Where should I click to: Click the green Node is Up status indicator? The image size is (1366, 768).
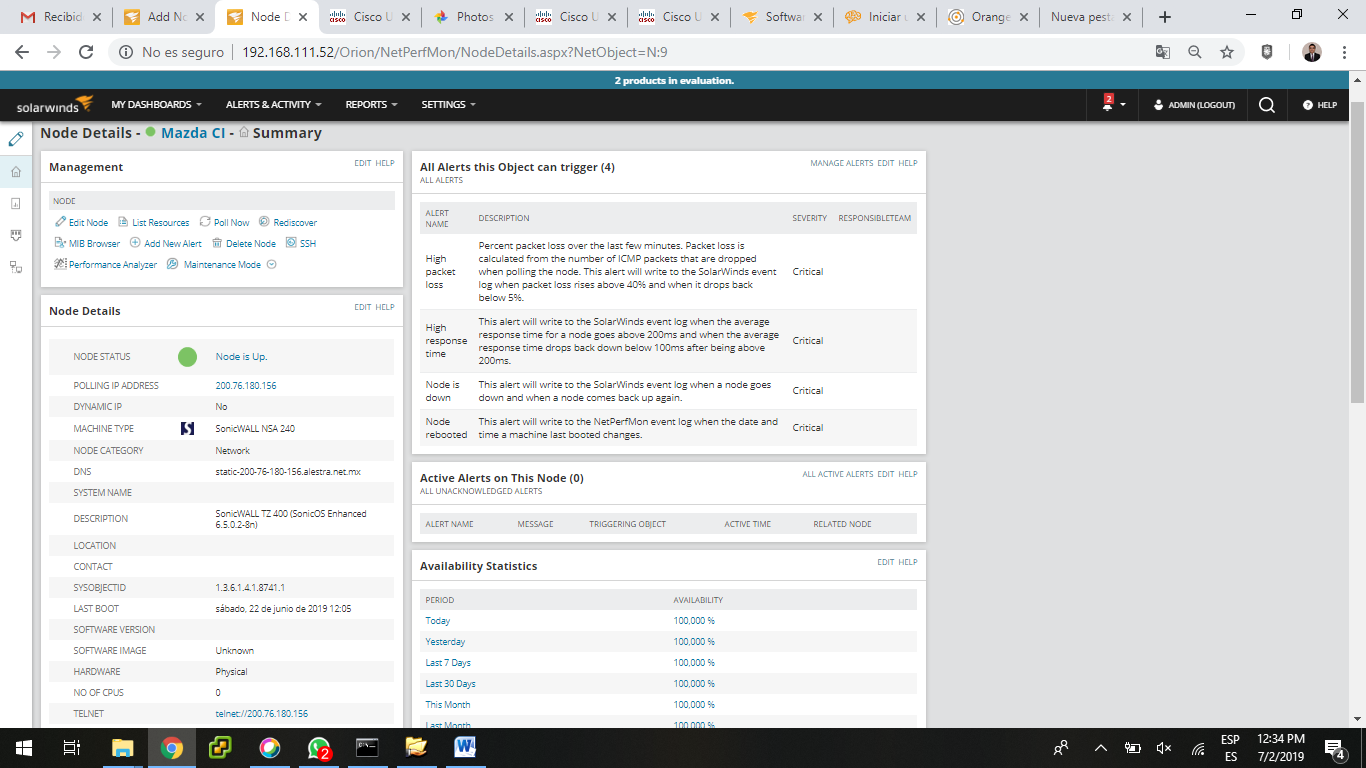187,357
